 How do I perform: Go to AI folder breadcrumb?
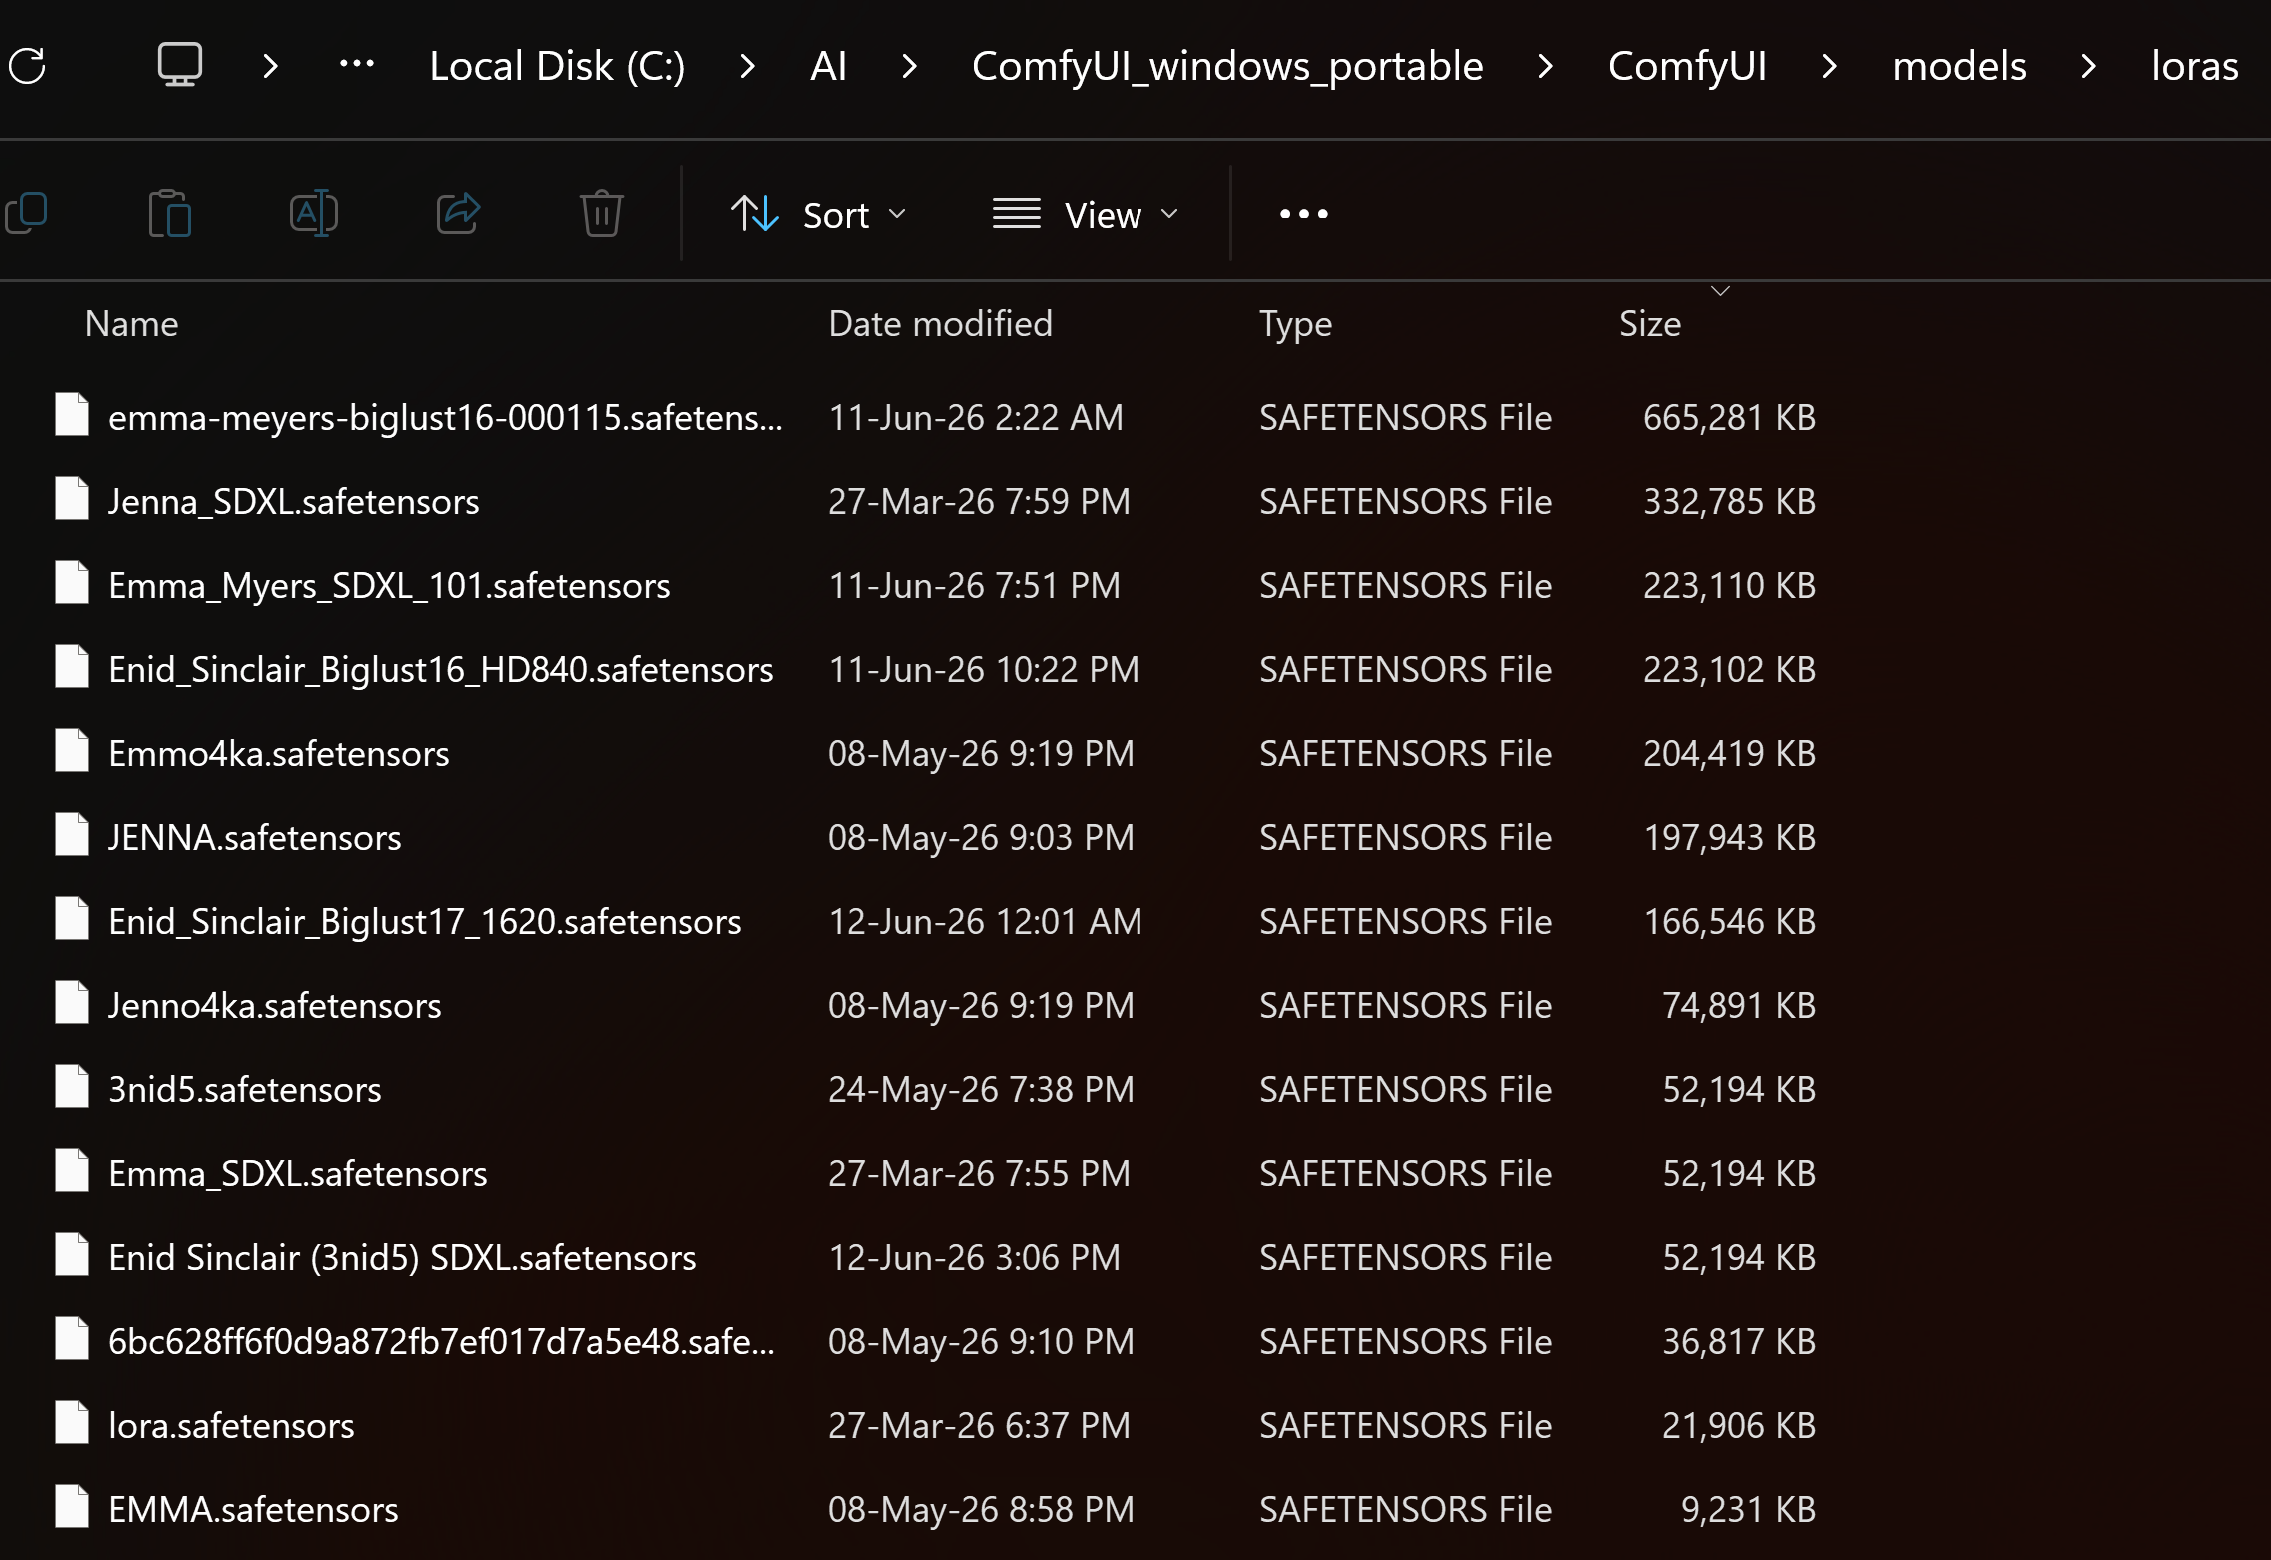[828, 66]
